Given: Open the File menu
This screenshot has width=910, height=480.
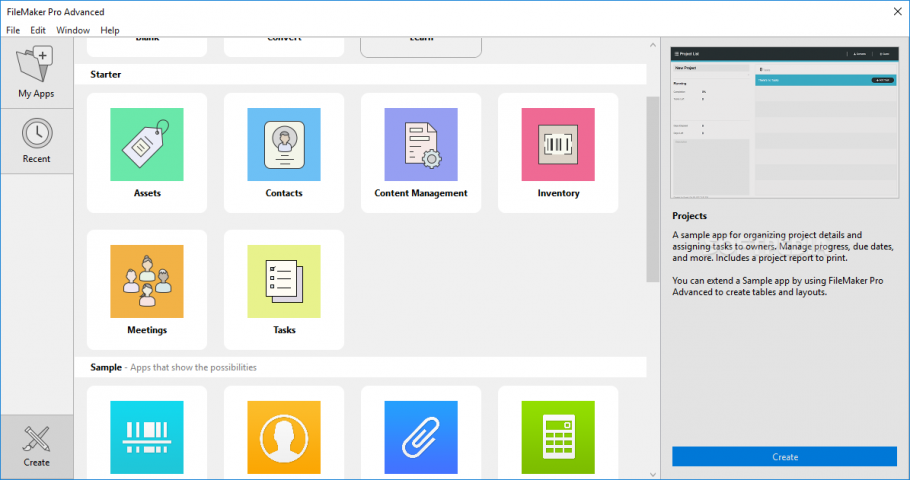Looking at the screenshot, I should click(13, 30).
